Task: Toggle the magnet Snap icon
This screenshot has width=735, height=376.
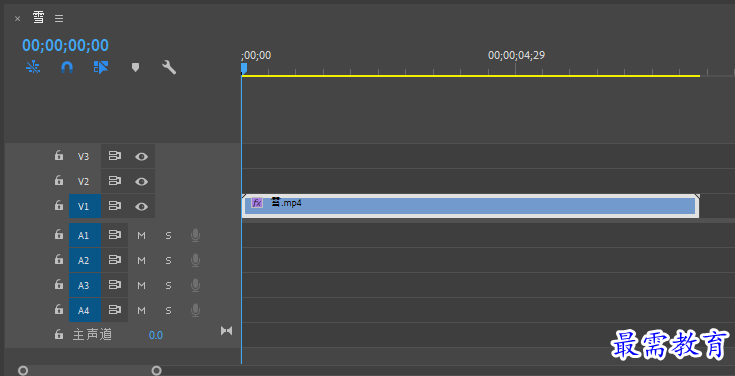Action: 67,68
